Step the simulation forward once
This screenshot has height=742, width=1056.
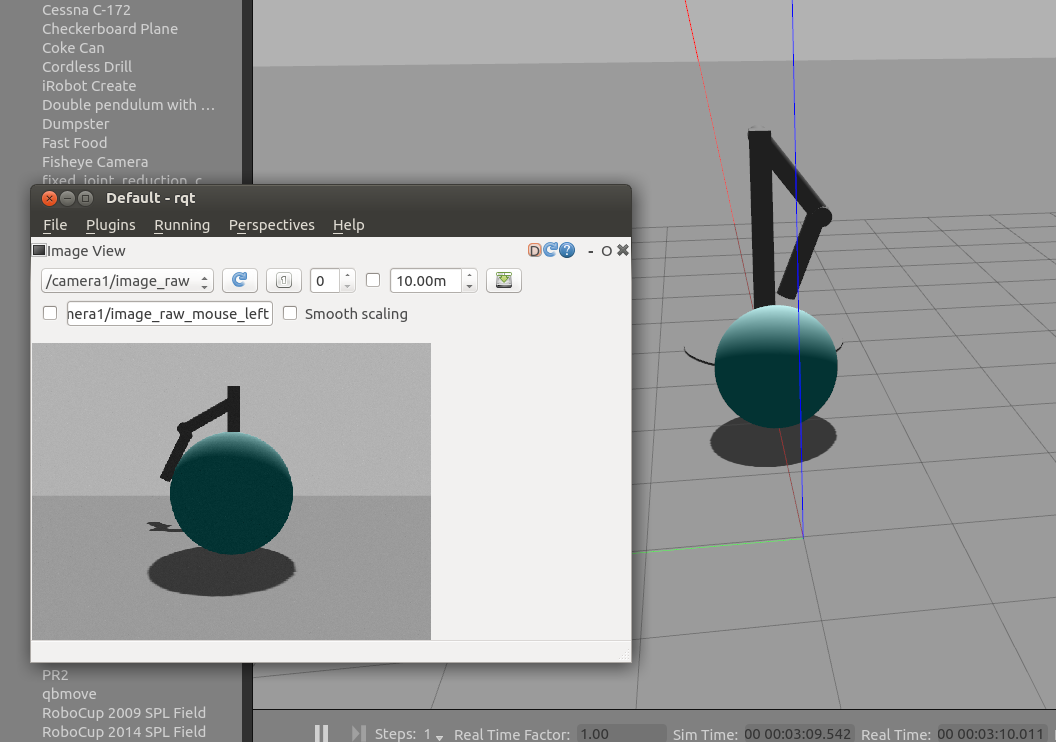click(x=357, y=733)
